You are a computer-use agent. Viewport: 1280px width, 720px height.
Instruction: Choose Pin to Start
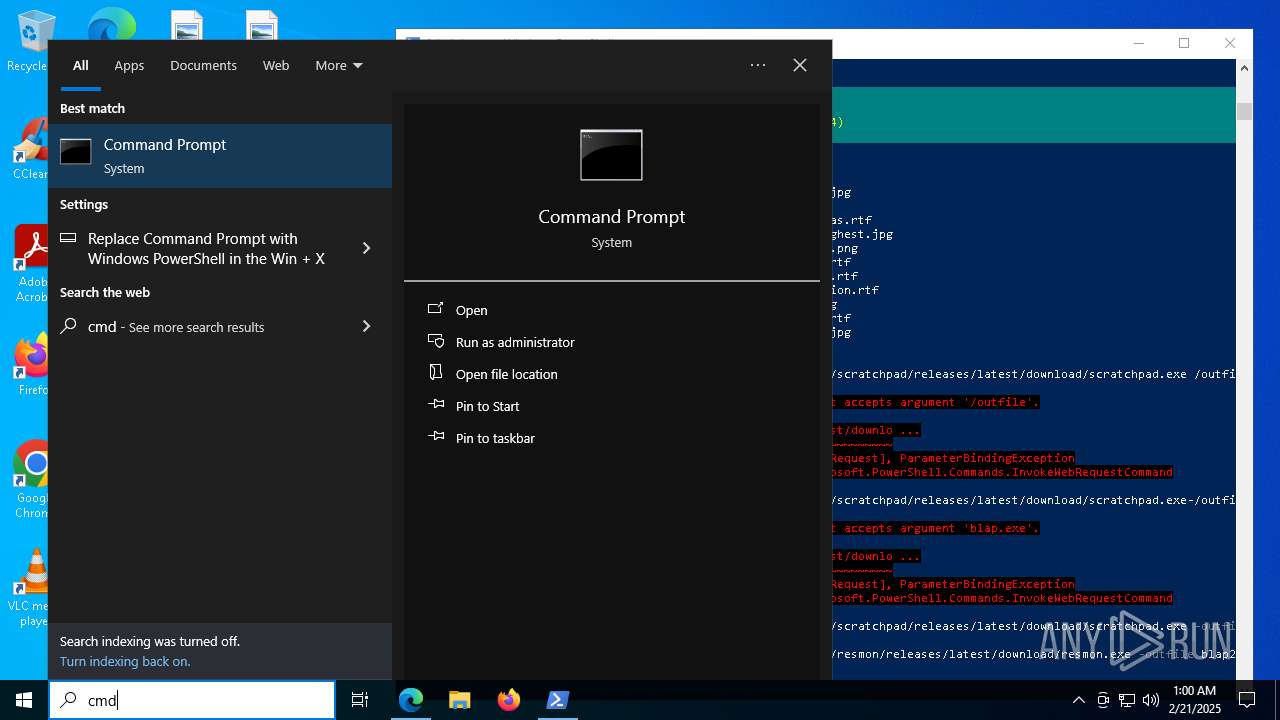click(488, 406)
